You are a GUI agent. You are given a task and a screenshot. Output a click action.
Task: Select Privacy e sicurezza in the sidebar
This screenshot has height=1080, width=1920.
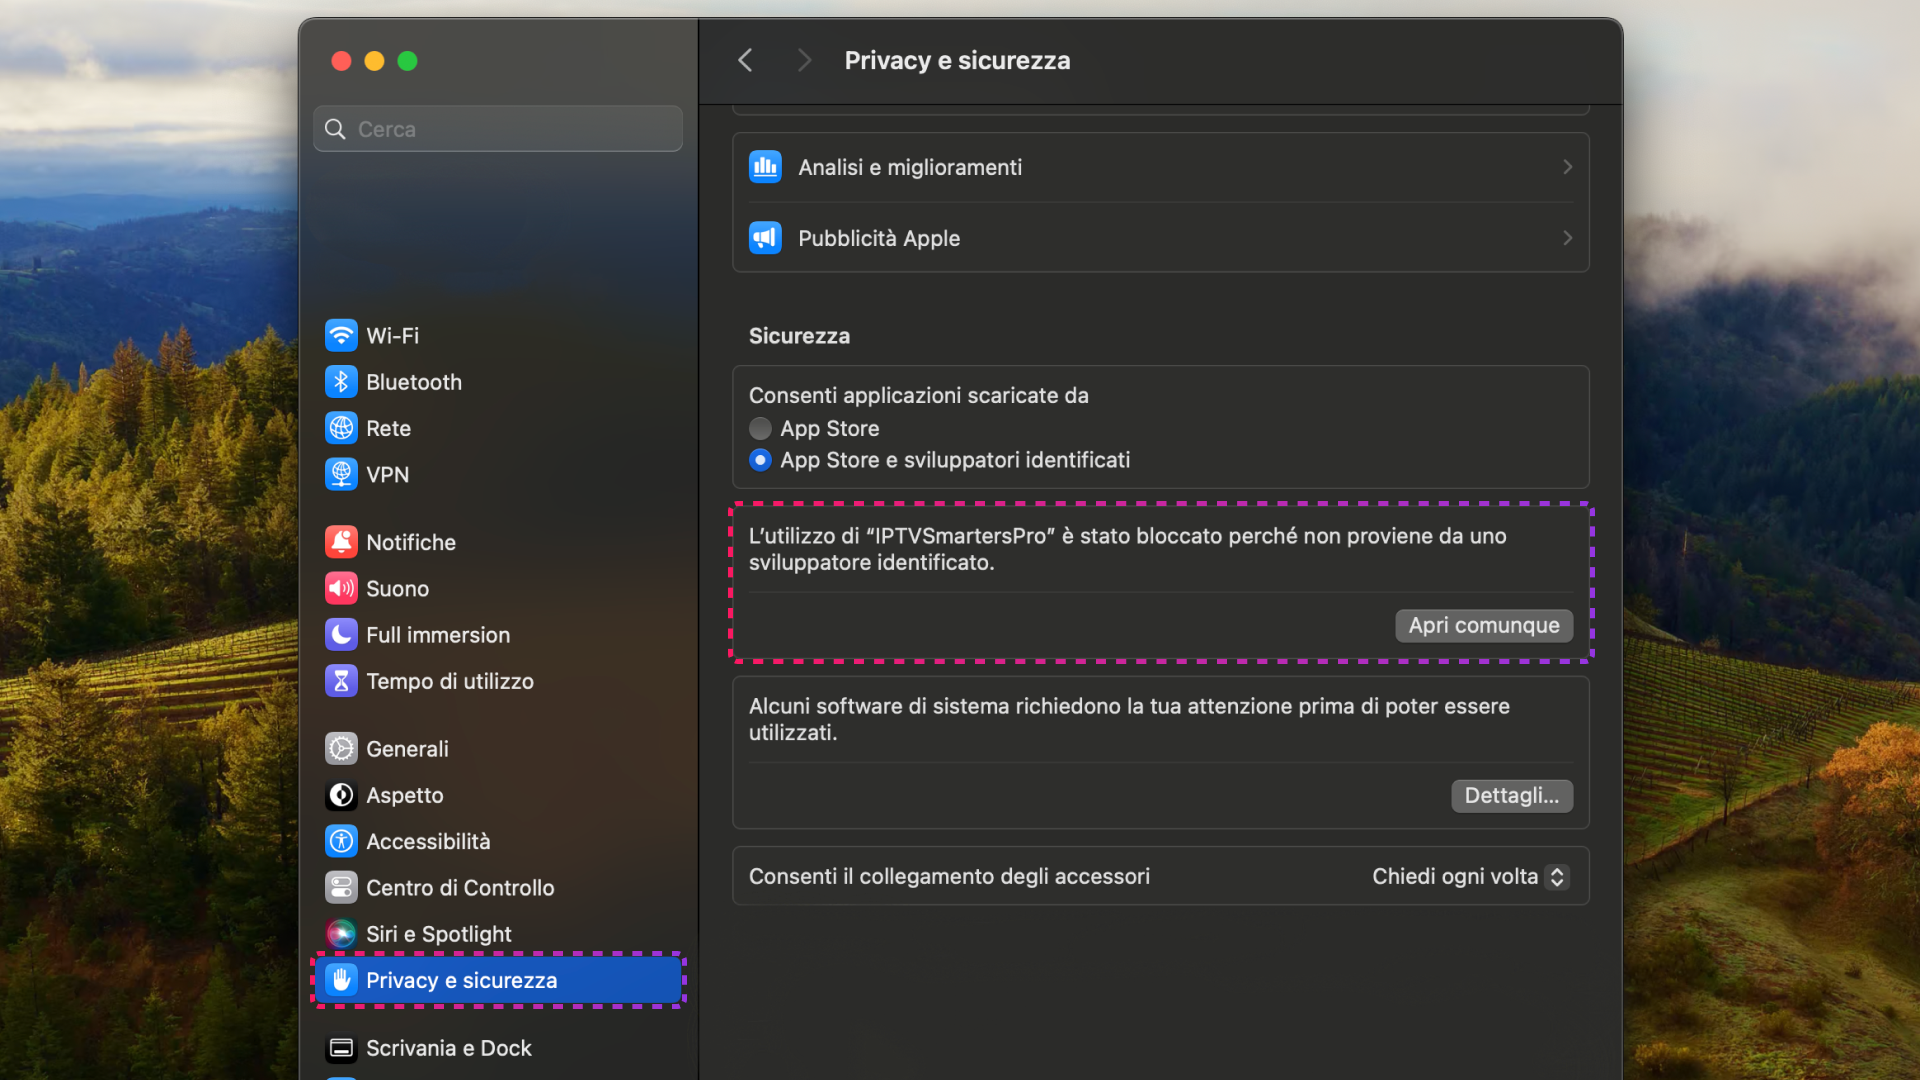498,980
